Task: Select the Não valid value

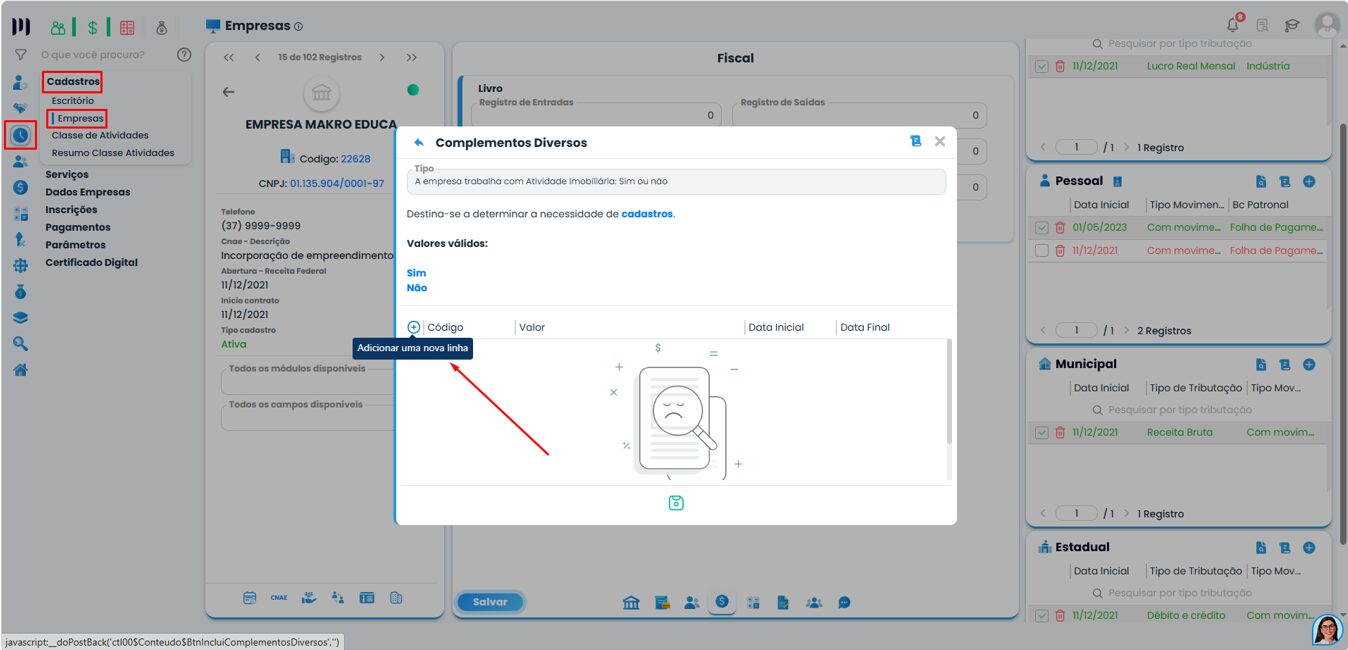Action: click(417, 288)
